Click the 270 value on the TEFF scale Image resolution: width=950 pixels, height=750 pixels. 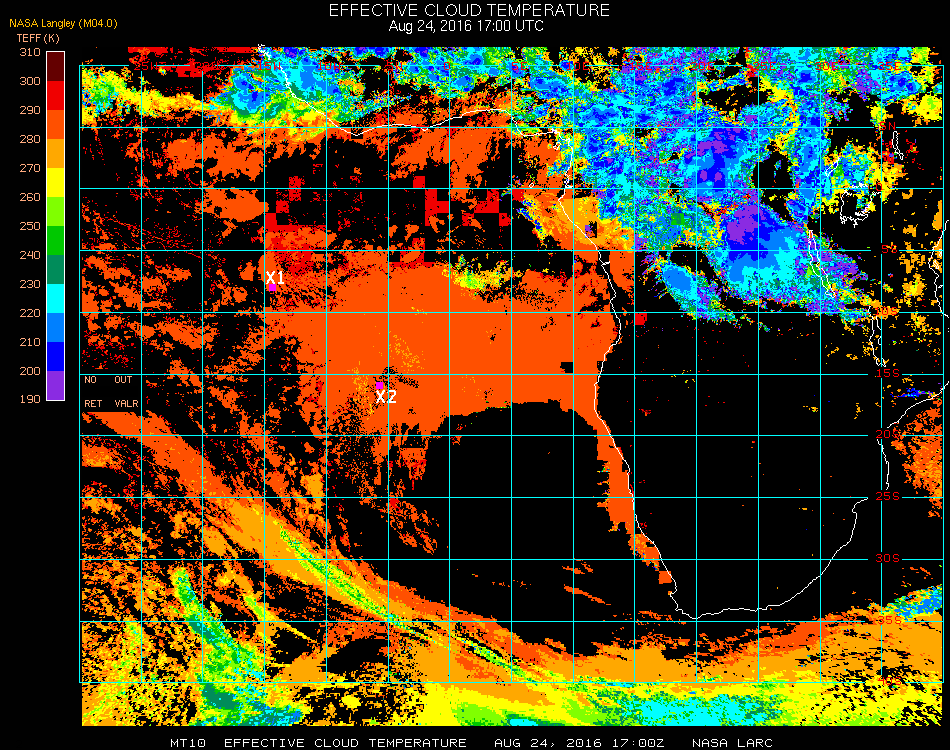coord(30,168)
